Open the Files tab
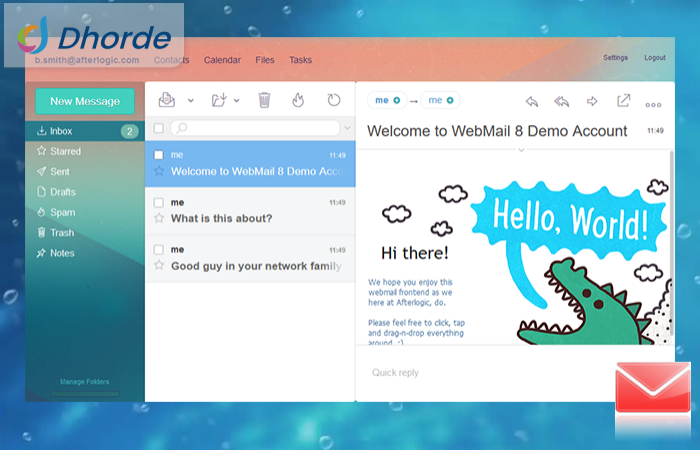This screenshot has width=700, height=450. tap(265, 60)
